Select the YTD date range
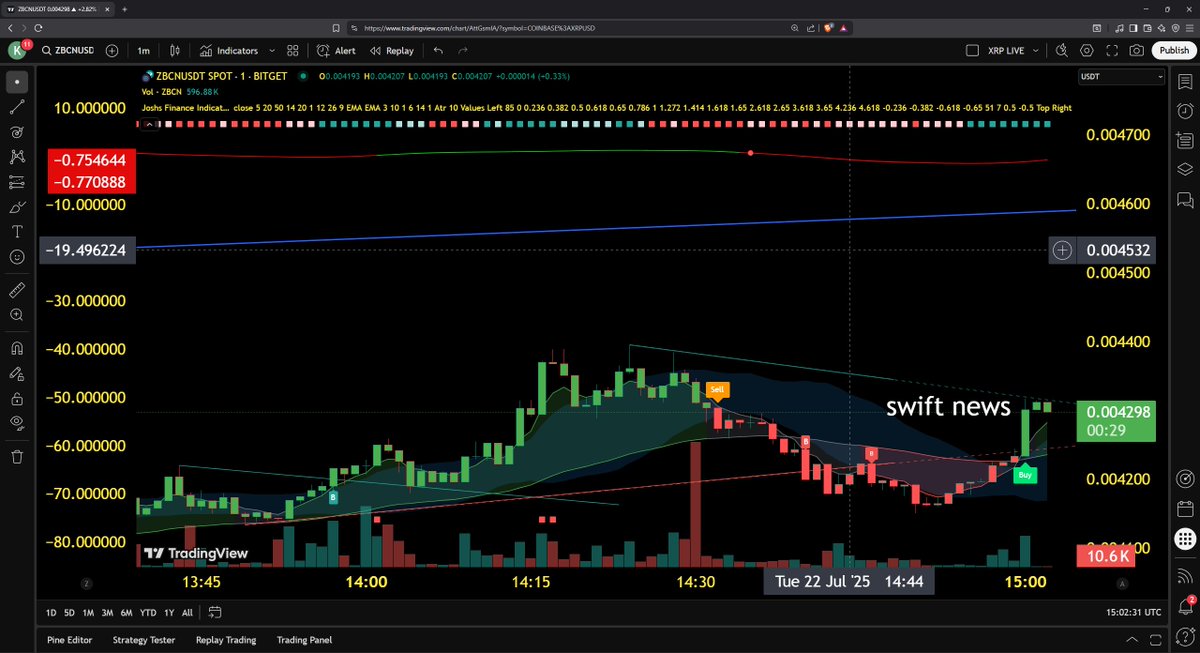This screenshot has width=1200, height=653. click(x=147, y=612)
